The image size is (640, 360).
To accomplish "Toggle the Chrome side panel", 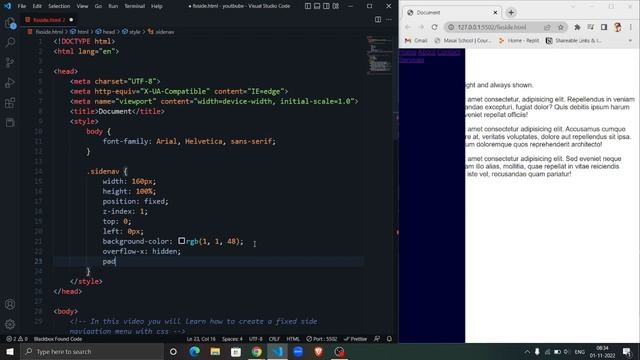I will (x=604, y=27).
